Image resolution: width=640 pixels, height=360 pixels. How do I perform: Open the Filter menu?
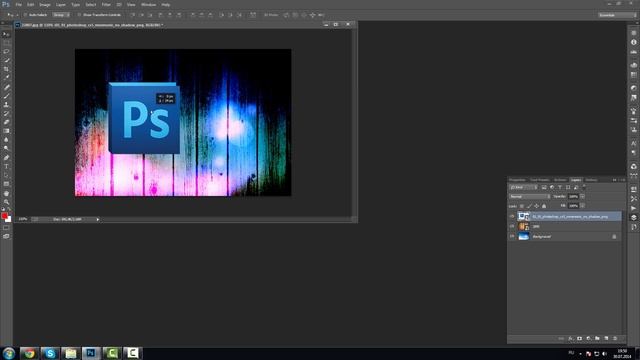click(x=106, y=4)
